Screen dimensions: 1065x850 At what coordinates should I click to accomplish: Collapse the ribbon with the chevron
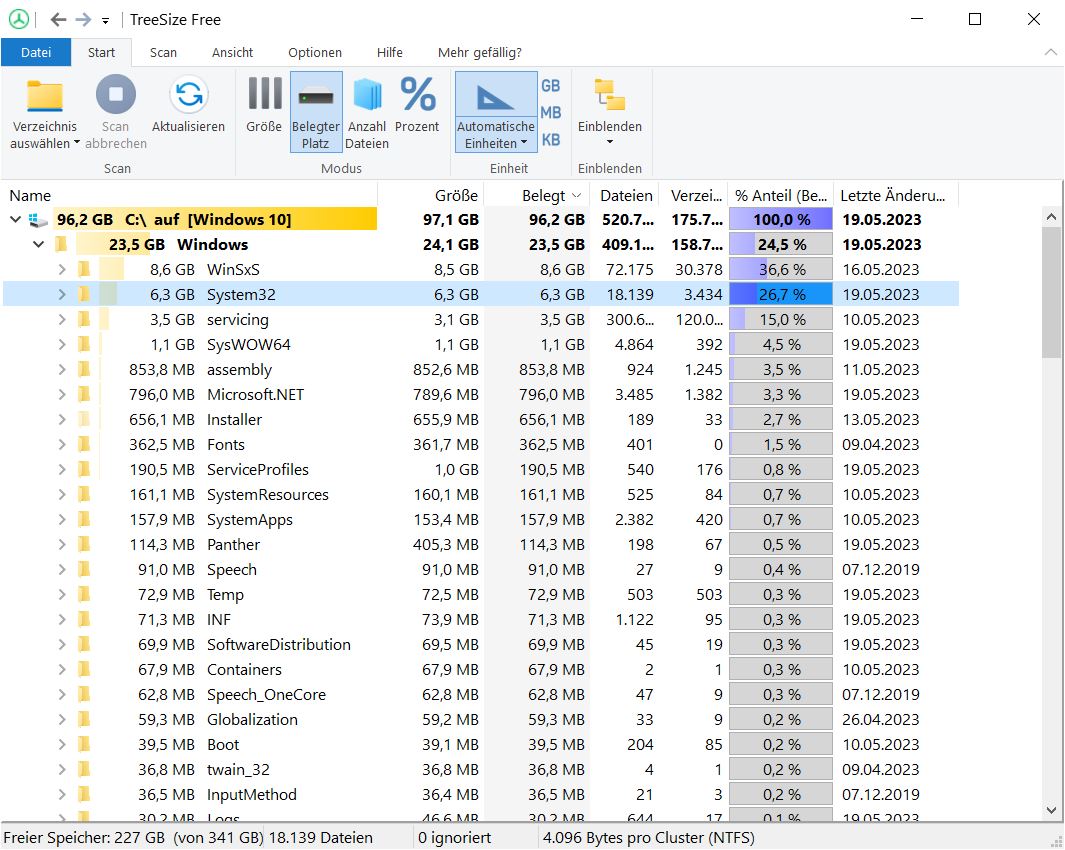(1050, 52)
